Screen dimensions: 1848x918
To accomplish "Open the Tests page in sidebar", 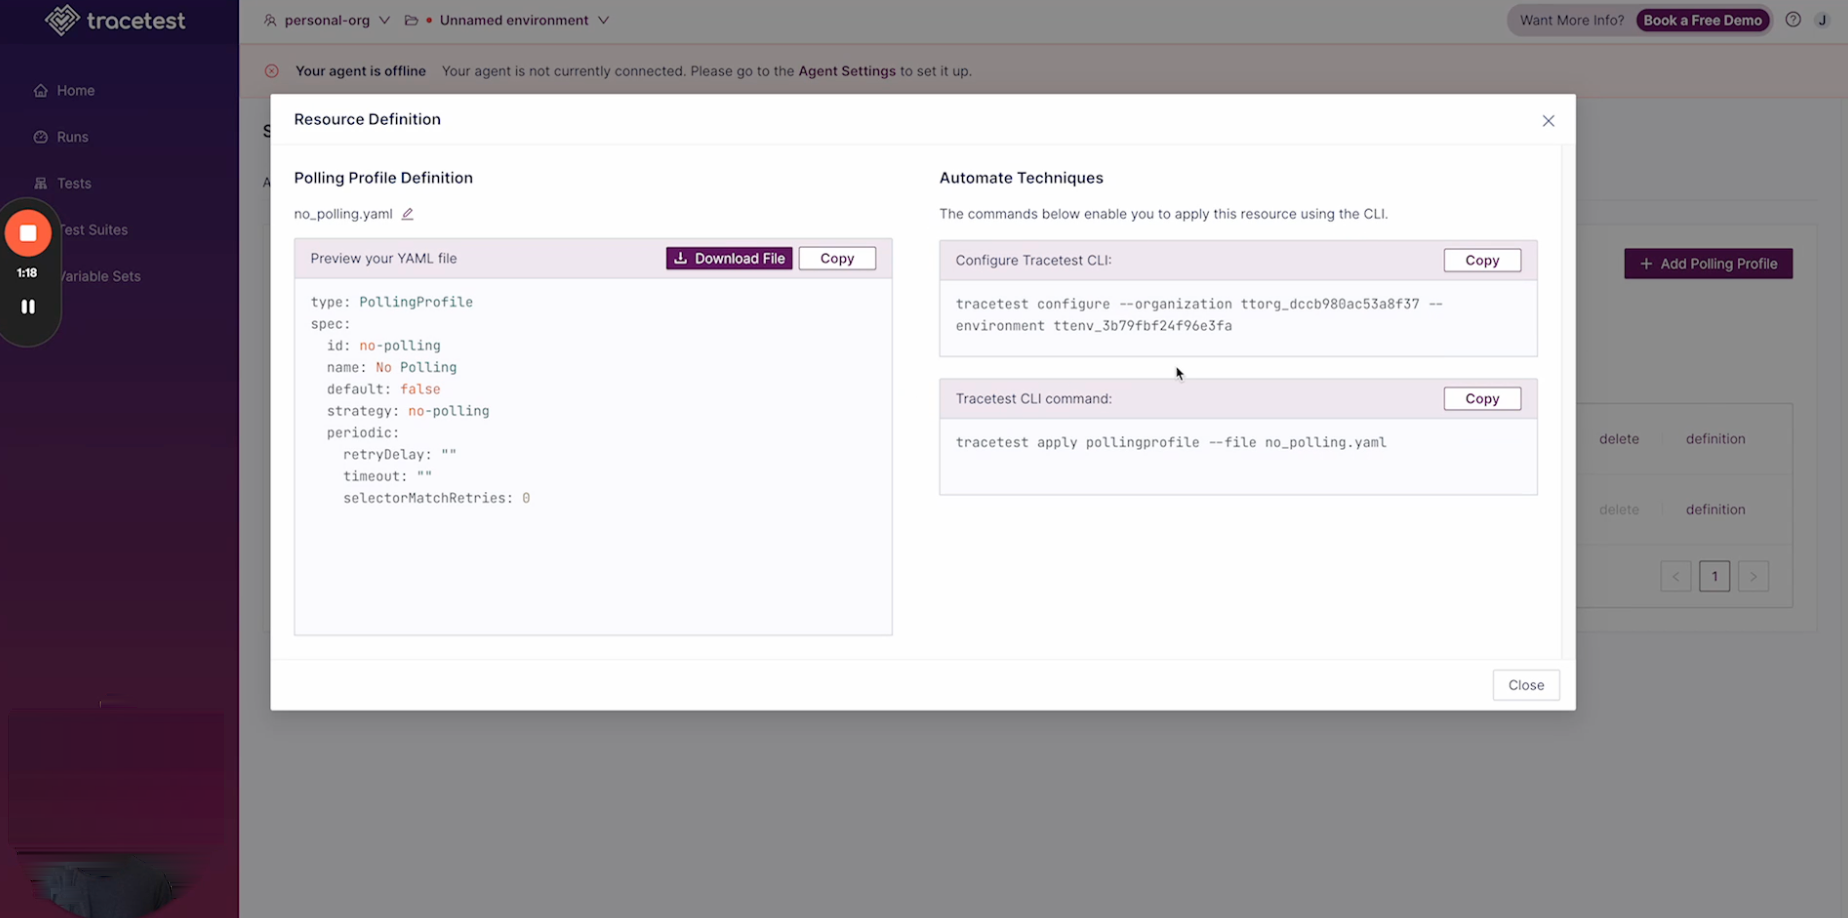I will pyautogui.click(x=63, y=183).
